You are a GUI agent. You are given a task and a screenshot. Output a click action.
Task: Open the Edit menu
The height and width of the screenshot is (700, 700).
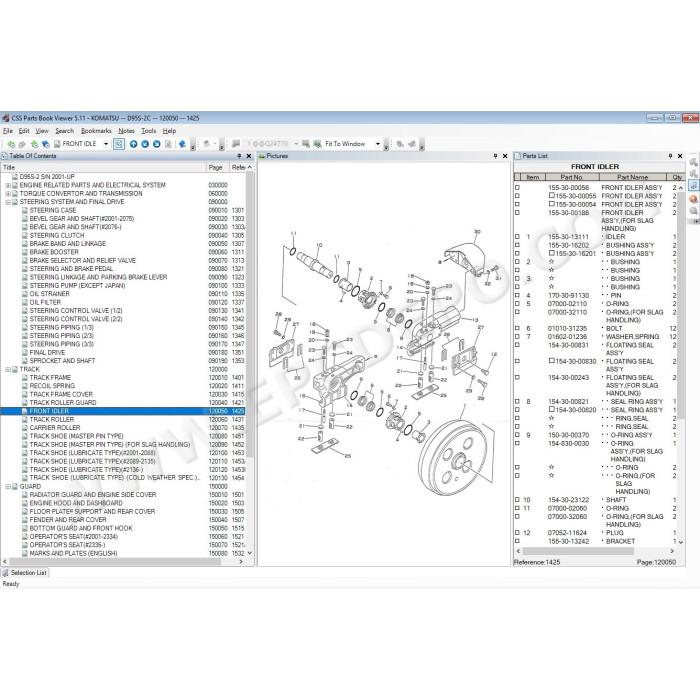pyautogui.click(x=24, y=131)
